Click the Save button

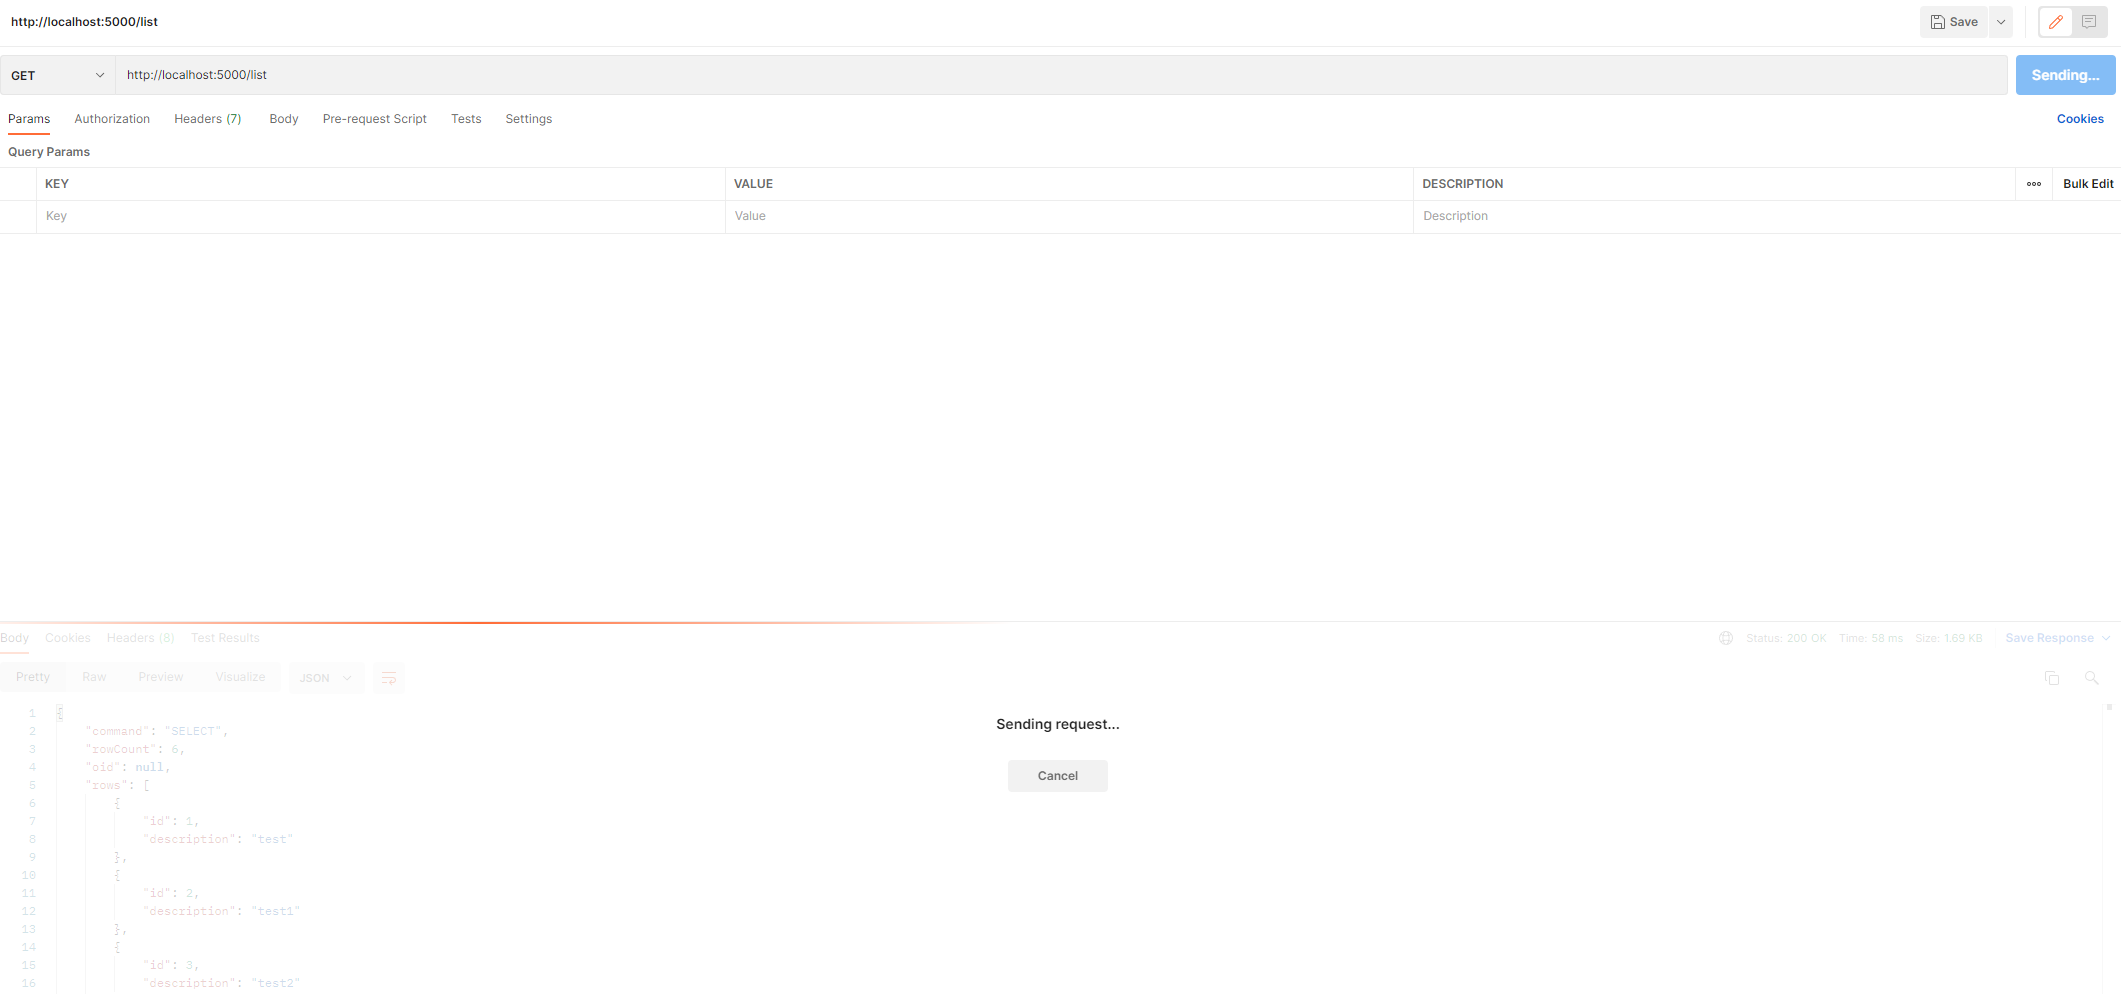pos(1954,22)
